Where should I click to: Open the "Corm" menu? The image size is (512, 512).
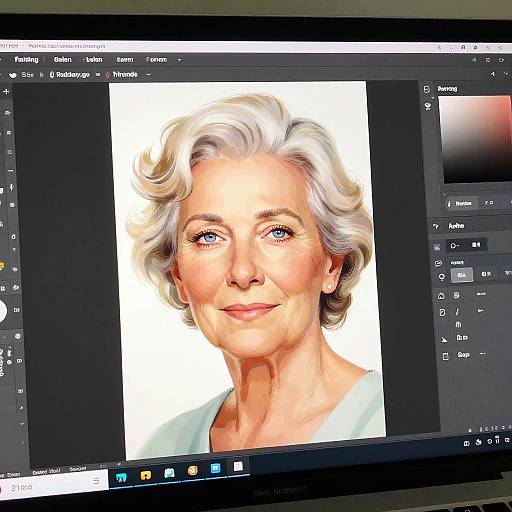(x=125, y=60)
